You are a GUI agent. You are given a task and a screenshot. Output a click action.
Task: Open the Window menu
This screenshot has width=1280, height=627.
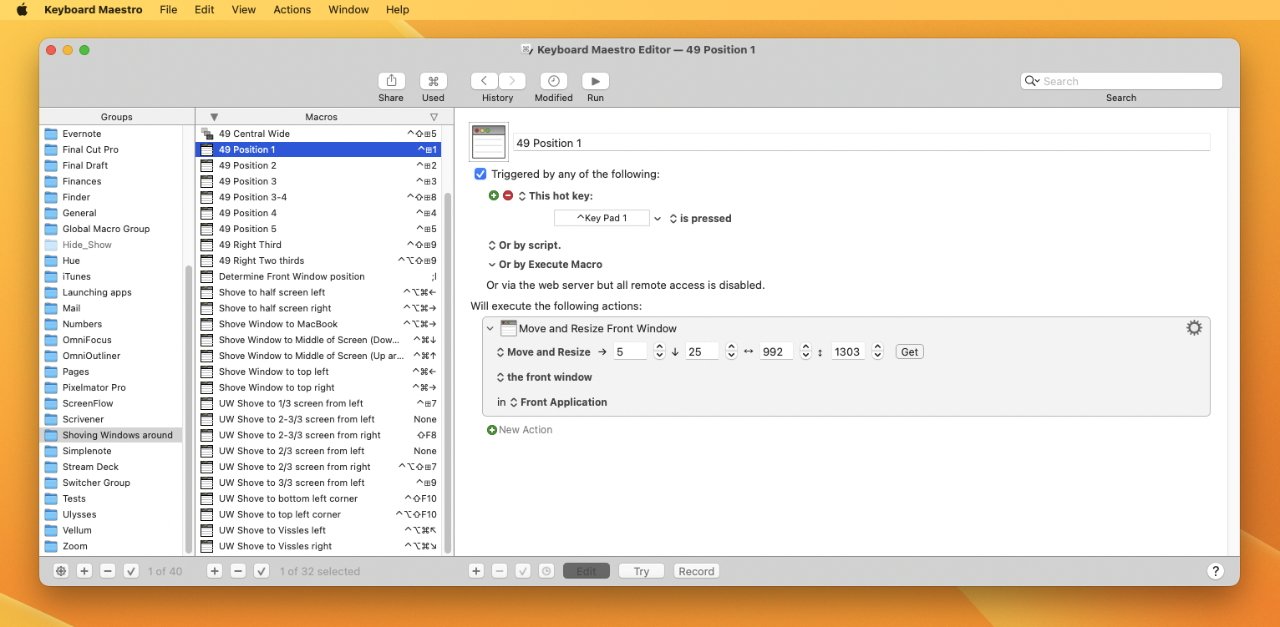(348, 10)
